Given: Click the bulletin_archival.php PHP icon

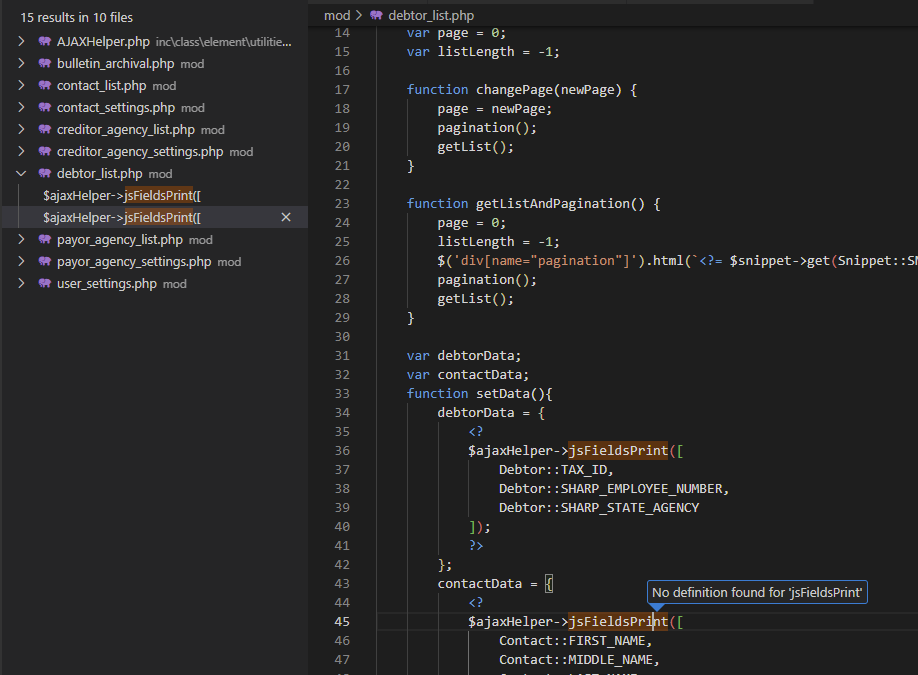Looking at the screenshot, I should (45, 64).
